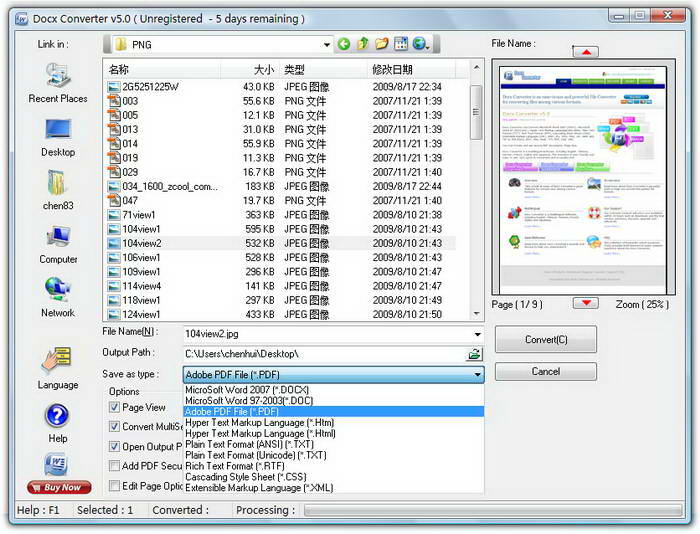This screenshot has width=700, height=534.
Task: Go to next preview page red down arrow
Action: [586, 303]
